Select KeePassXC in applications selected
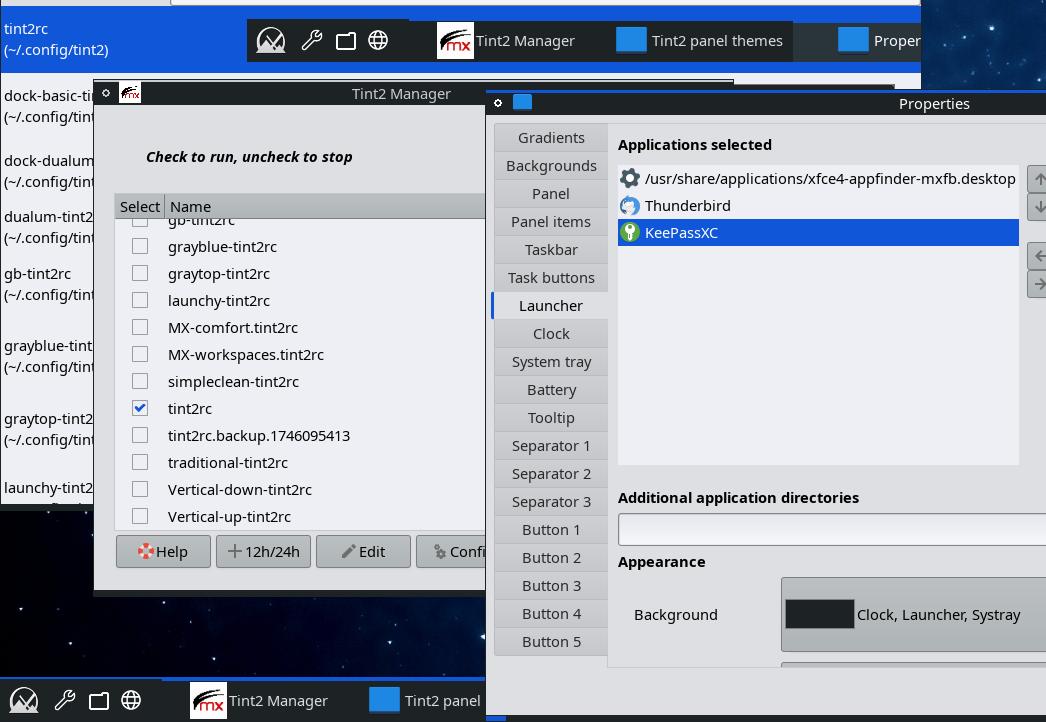 click(818, 232)
